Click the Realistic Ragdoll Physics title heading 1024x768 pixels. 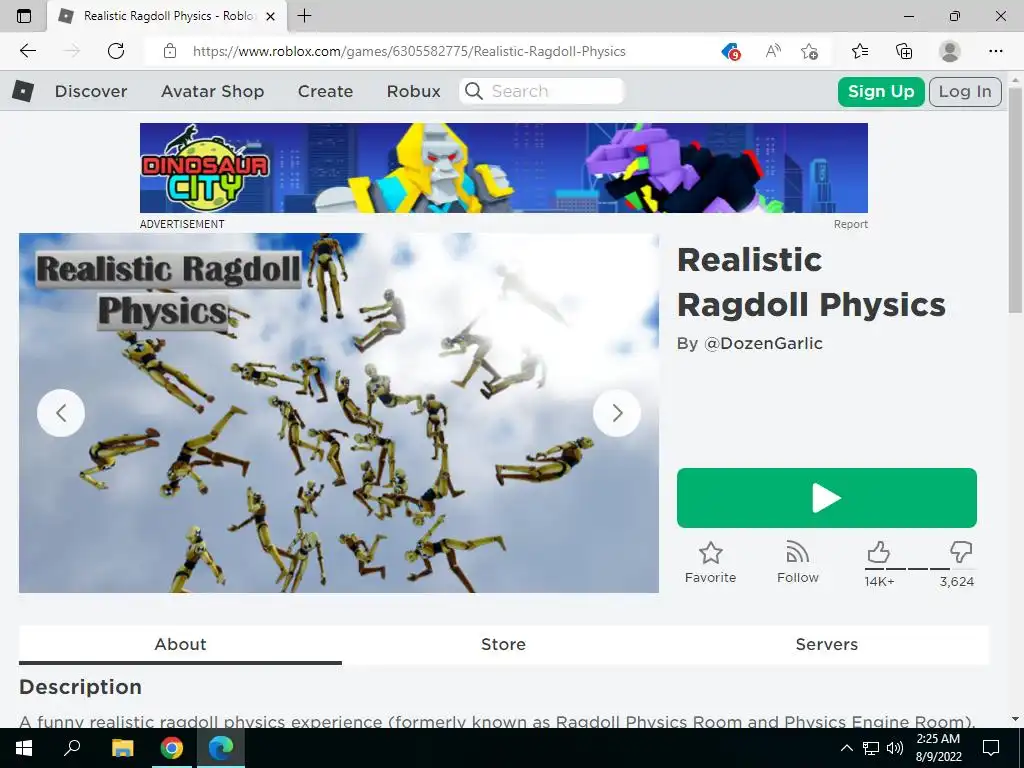(x=811, y=282)
